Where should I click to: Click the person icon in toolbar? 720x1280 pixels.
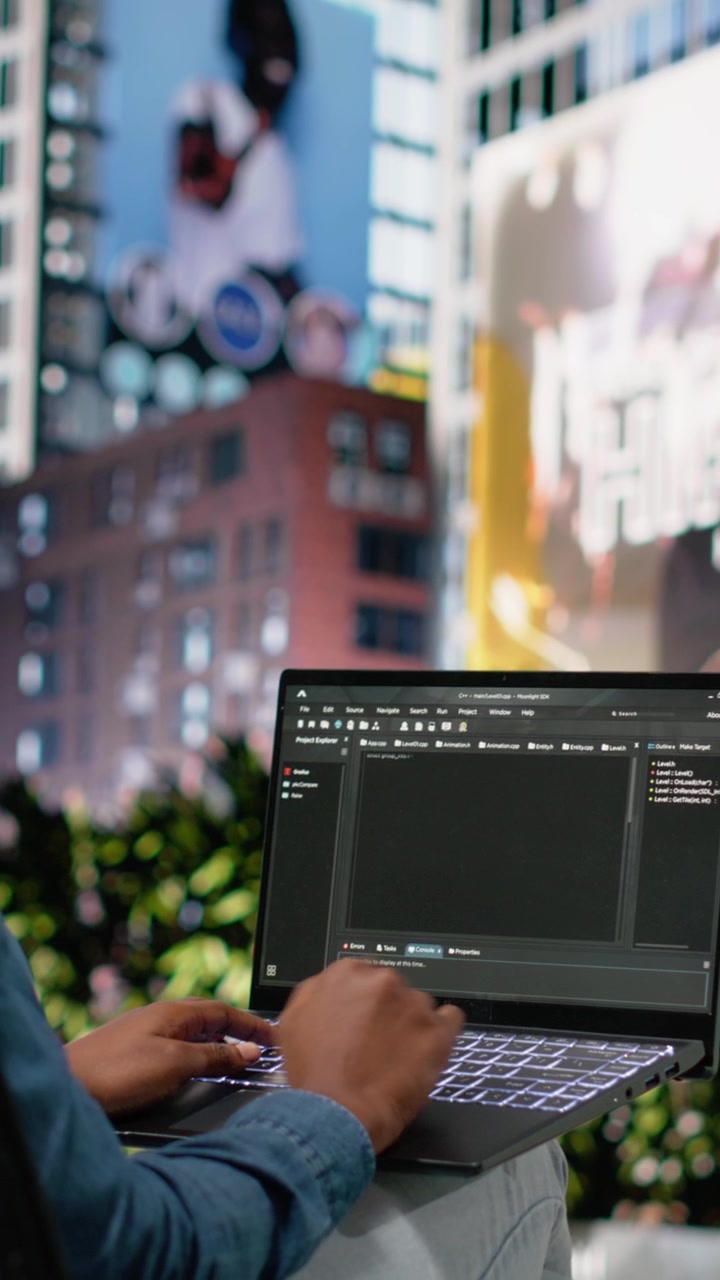pos(404,725)
